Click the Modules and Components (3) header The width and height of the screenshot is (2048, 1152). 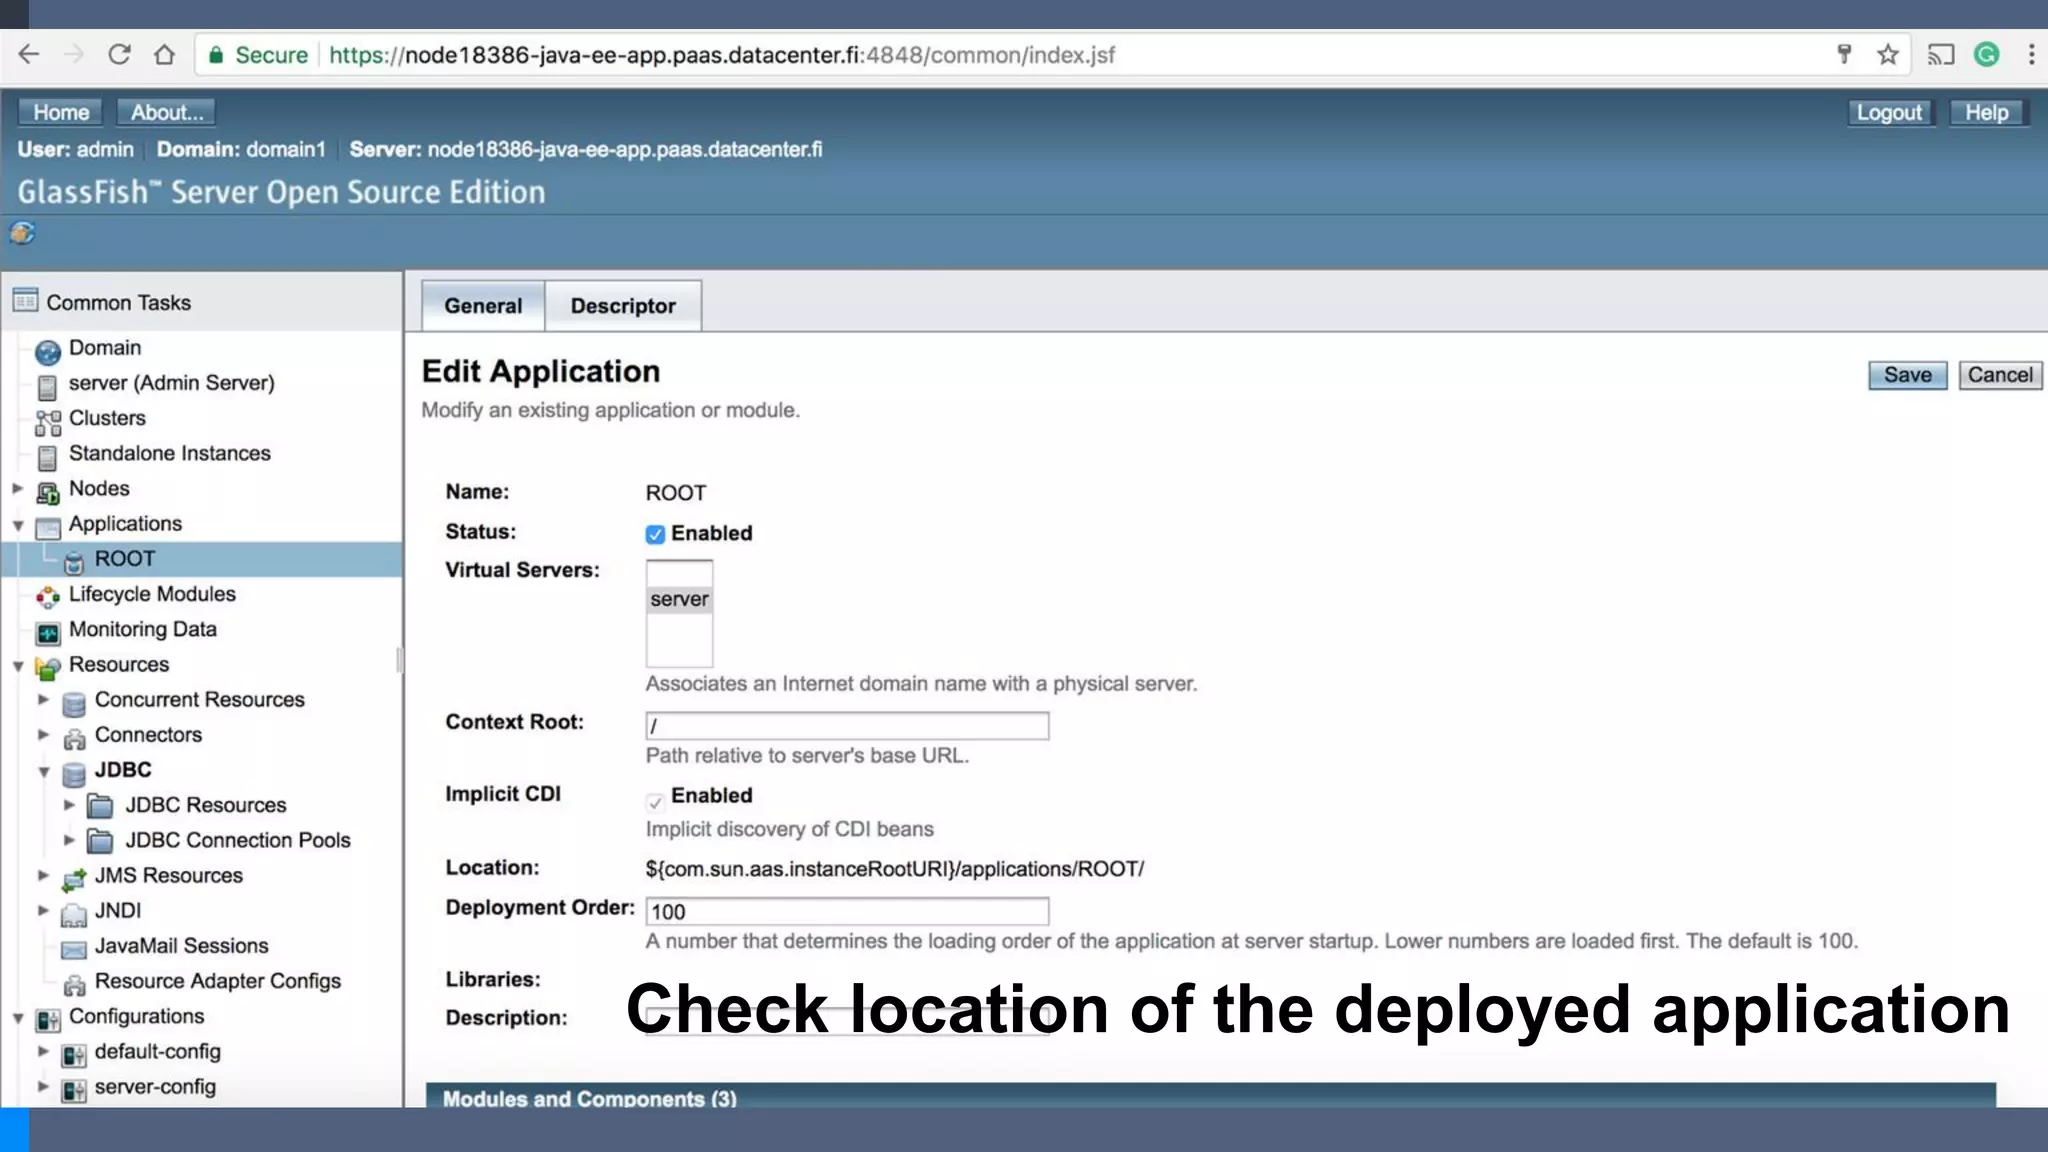(590, 1098)
